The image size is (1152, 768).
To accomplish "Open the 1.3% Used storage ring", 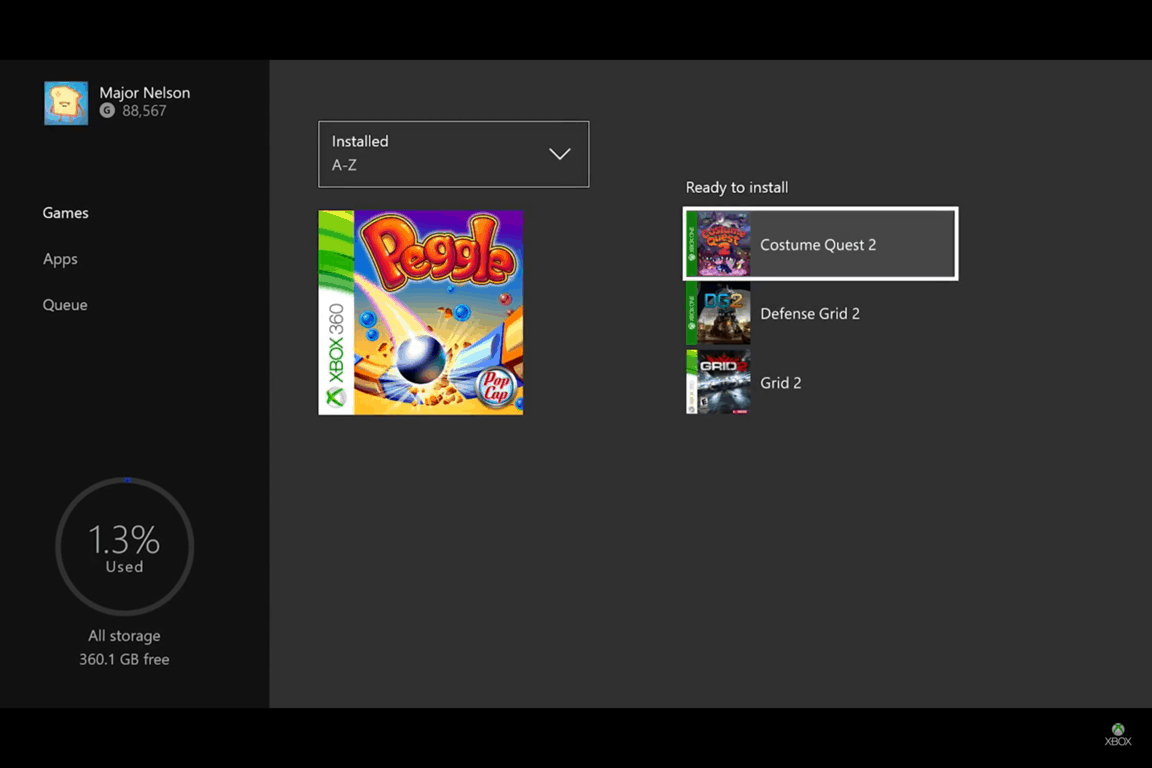I will tap(124, 546).
